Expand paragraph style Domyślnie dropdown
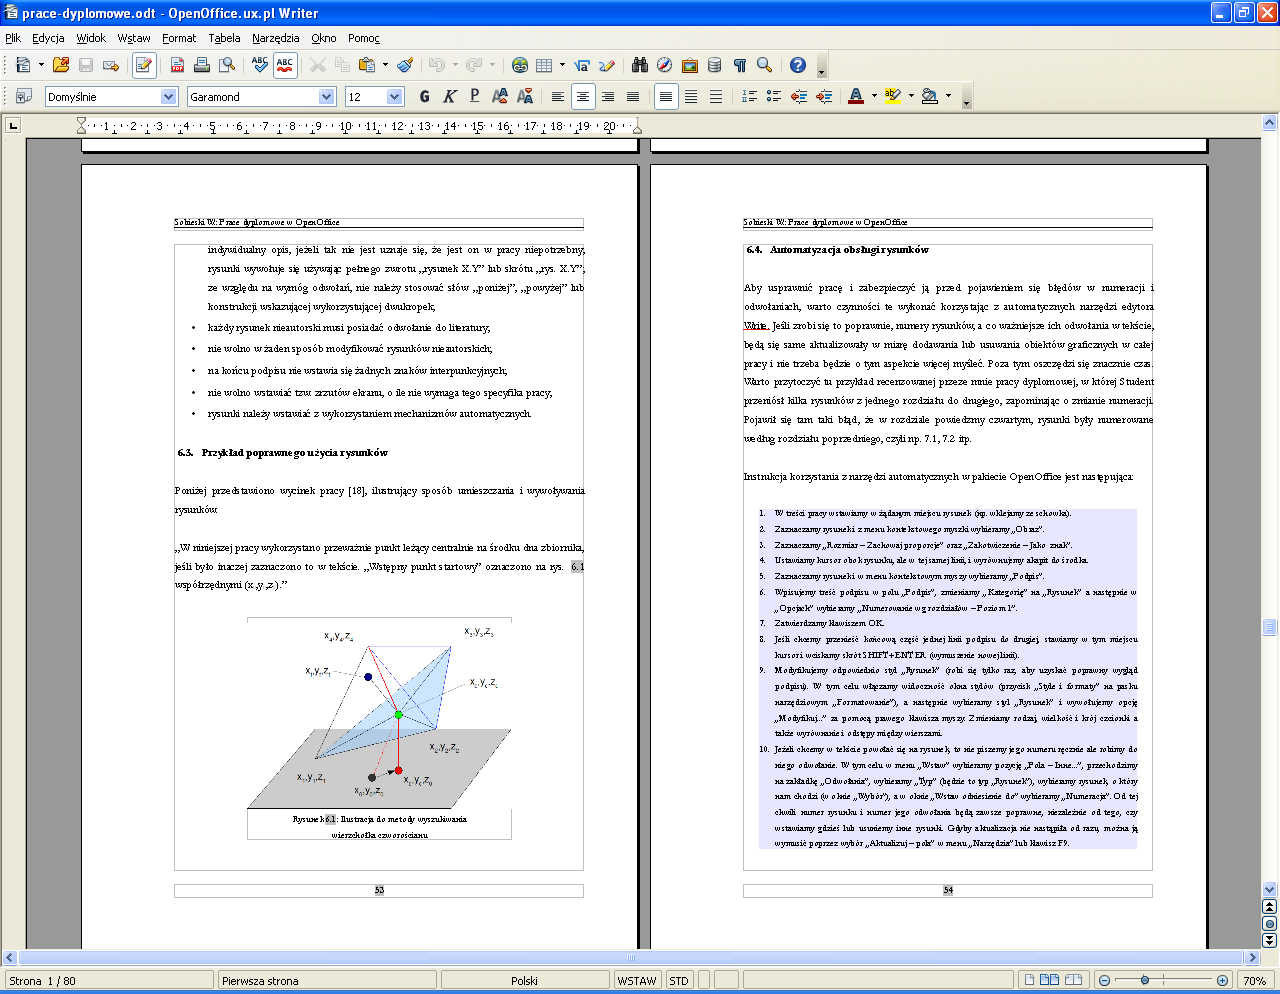Image resolution: width=1280 pixels, height=994 pixels. click(x=169, y=96)
